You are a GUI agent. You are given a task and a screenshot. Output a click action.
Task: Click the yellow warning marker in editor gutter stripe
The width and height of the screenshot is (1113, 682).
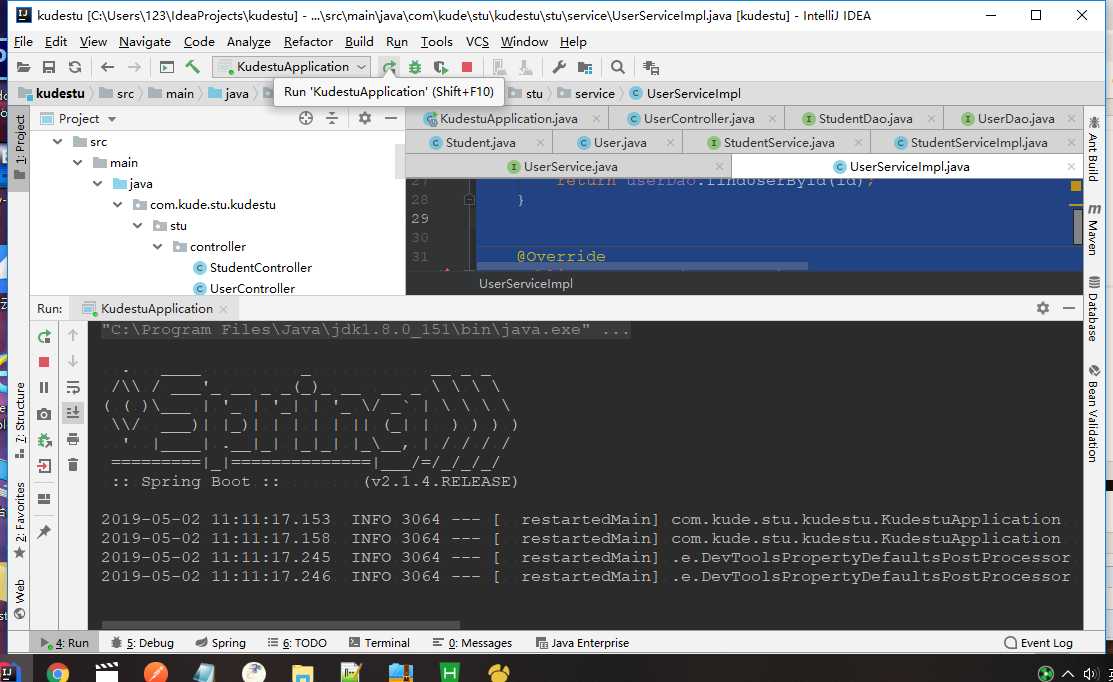tap(1076, 186)
